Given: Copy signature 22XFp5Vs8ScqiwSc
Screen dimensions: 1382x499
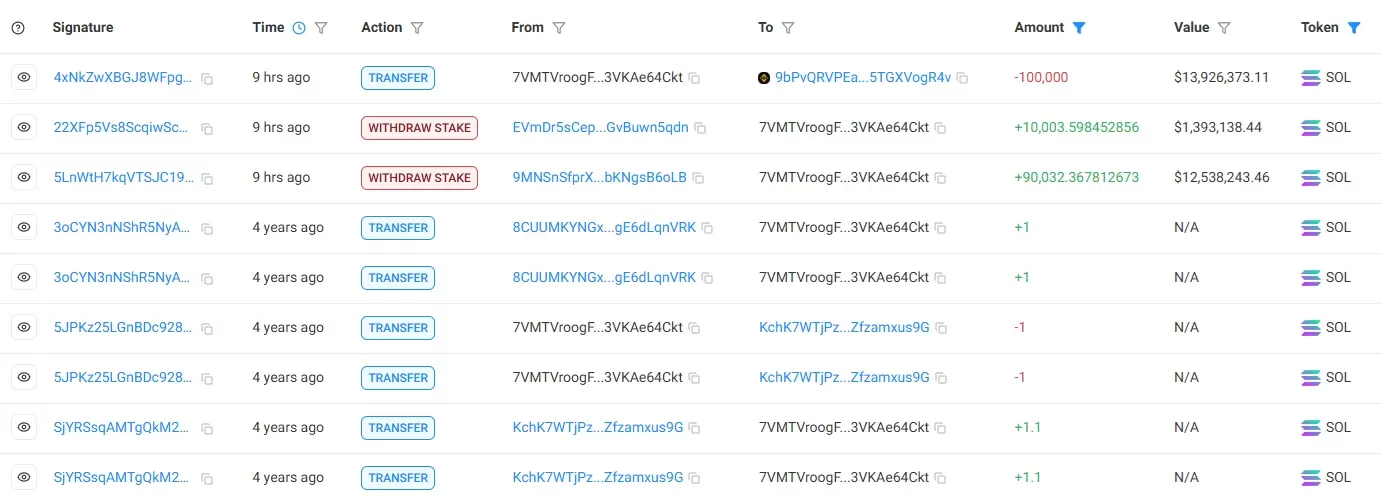Looking at the screenshot, I should pyautogui.click(x=207, y=128).
